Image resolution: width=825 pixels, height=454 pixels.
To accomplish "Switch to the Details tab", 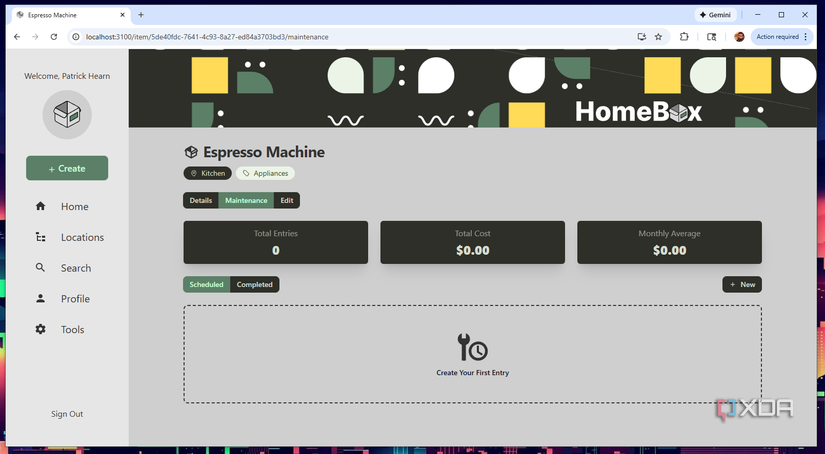I will pos(200,200).
